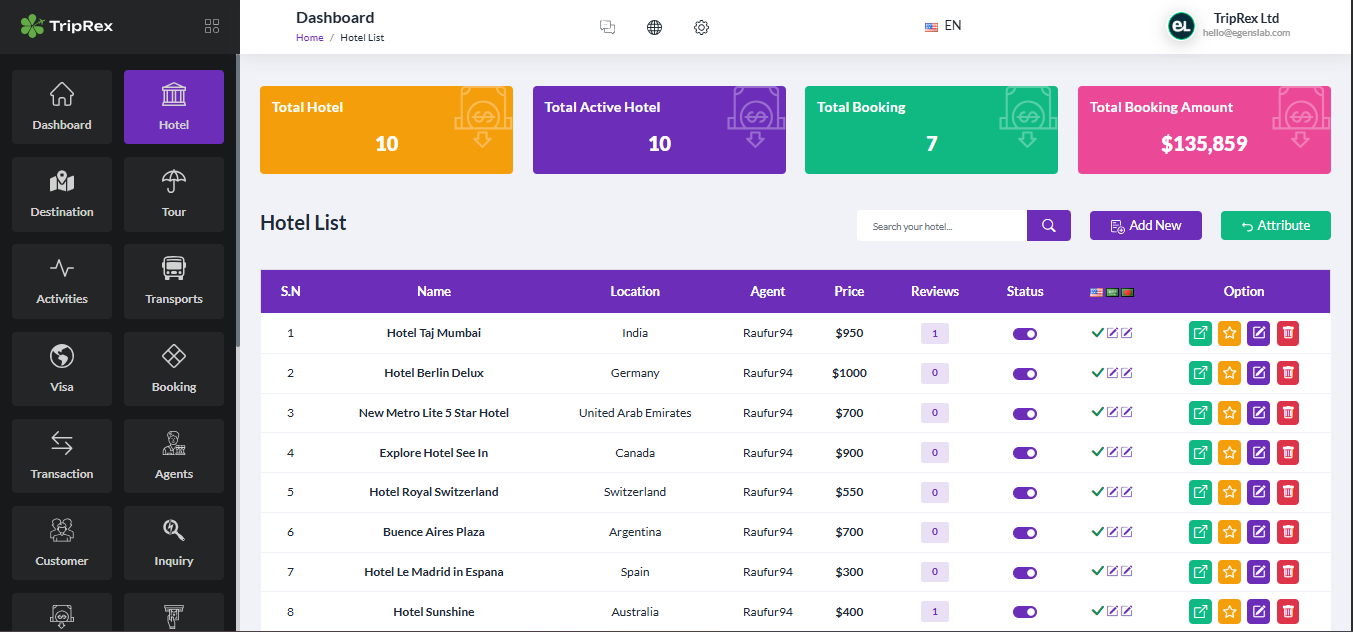
Task: Open the EN language selector
Action: coord(943,26)
